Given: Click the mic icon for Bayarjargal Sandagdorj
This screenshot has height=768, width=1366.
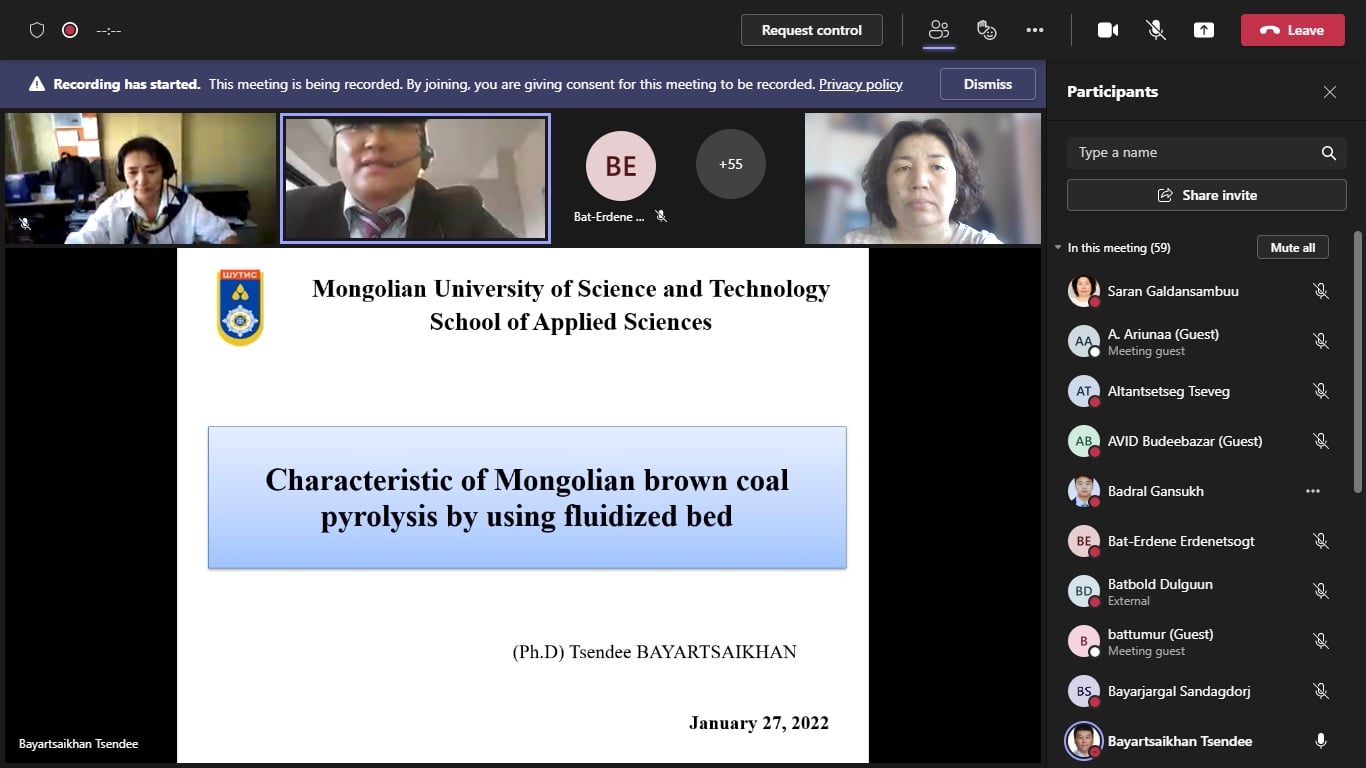Looking at the screenshot, I should coord(1321,691).
